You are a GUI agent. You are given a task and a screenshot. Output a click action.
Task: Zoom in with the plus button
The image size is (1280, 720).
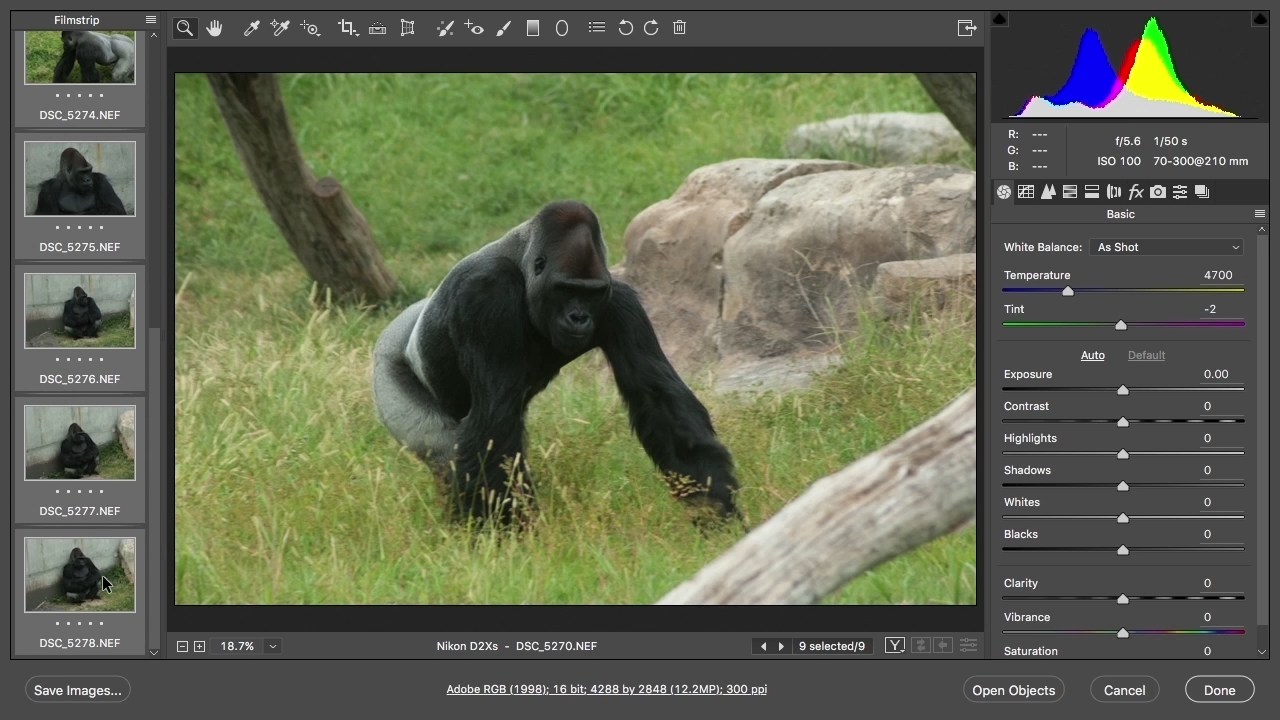point(199,646)
